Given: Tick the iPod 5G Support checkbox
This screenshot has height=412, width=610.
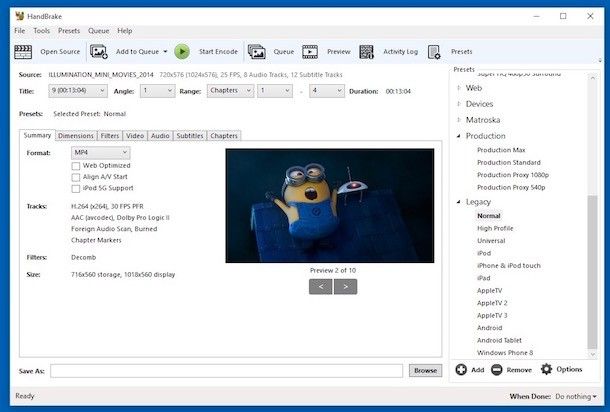Looking at the screenshot, I should pyautogui.click(x=76, y=189).
